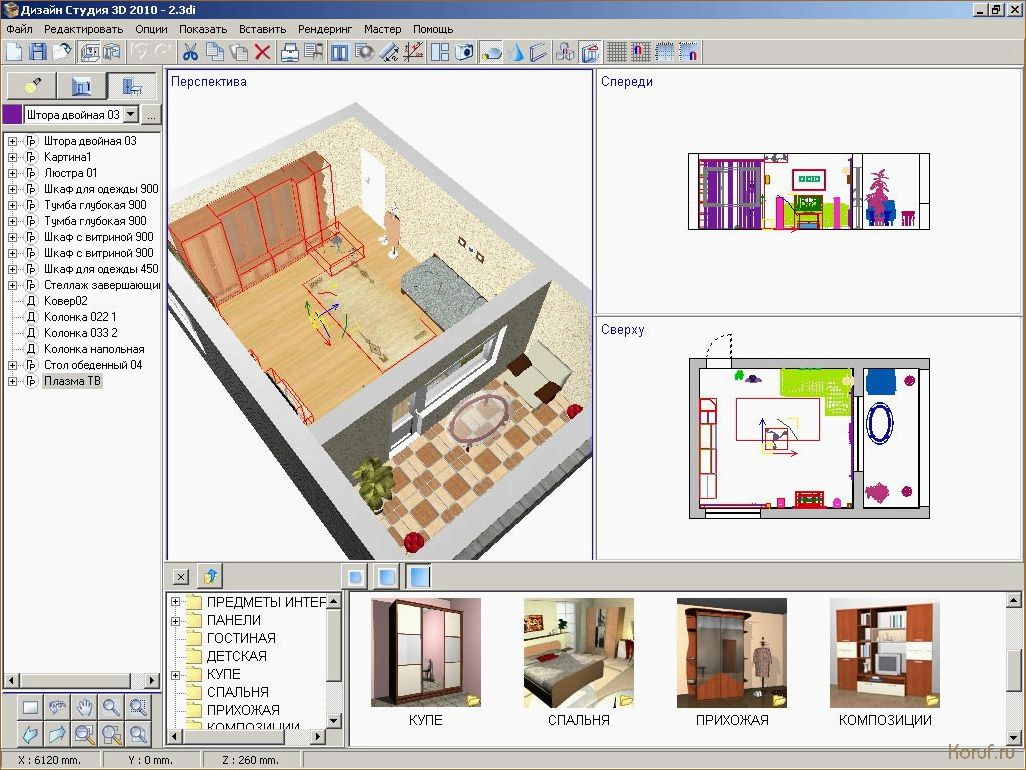This screenshot has height=770, width=1026.
Task: Open the sphere render icon
Action: click(364, 52)
